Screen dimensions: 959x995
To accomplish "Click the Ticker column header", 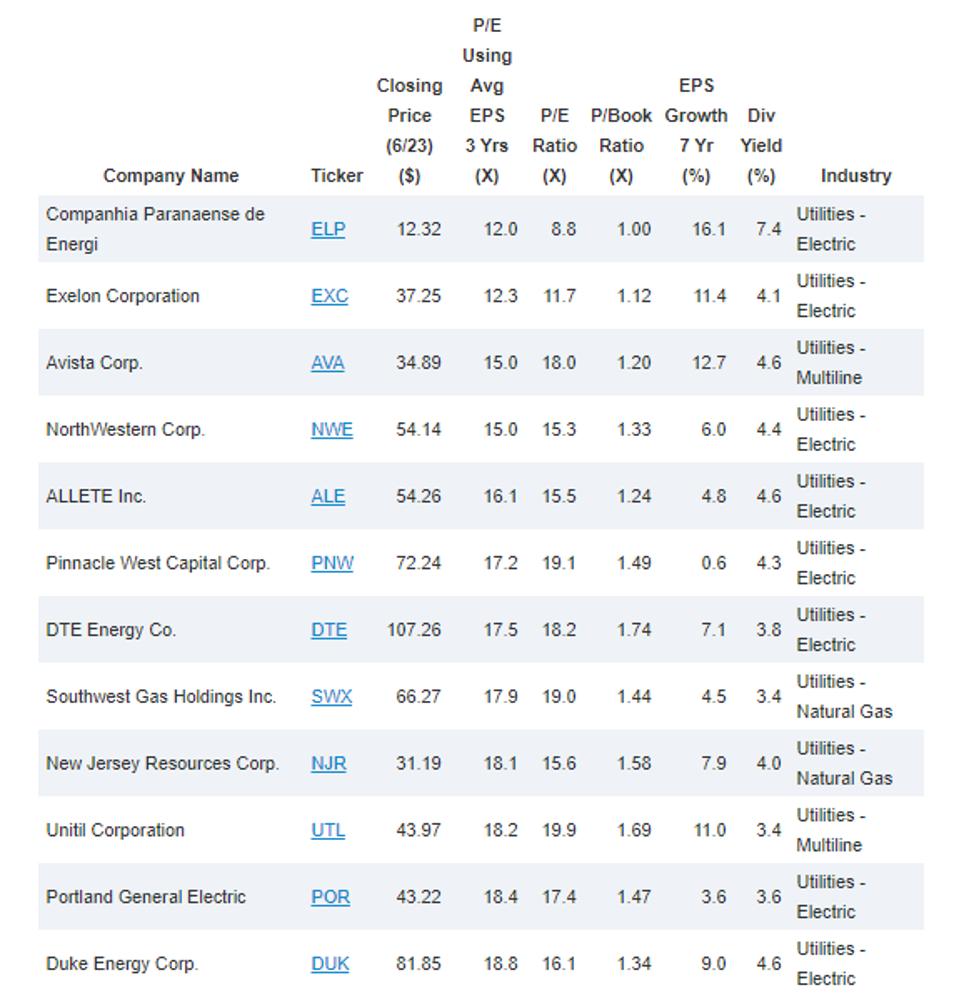I will [x=337, y=176].
